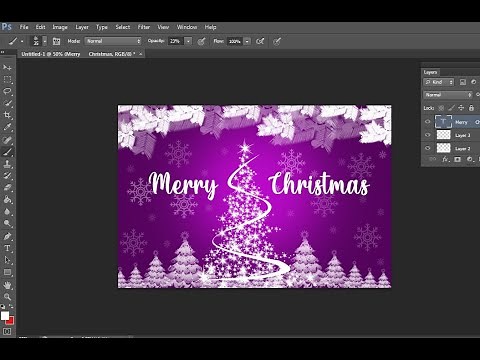
Task: Open the Window menu
Action: [x=187, y=27]
